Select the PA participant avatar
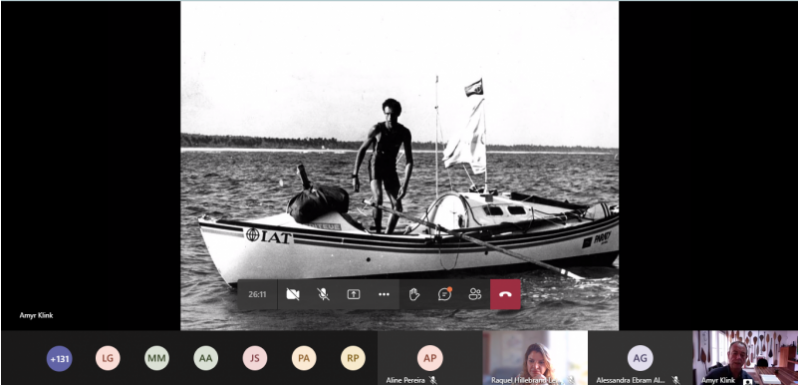Screen dimensions: 800x385 click(304, 358)
